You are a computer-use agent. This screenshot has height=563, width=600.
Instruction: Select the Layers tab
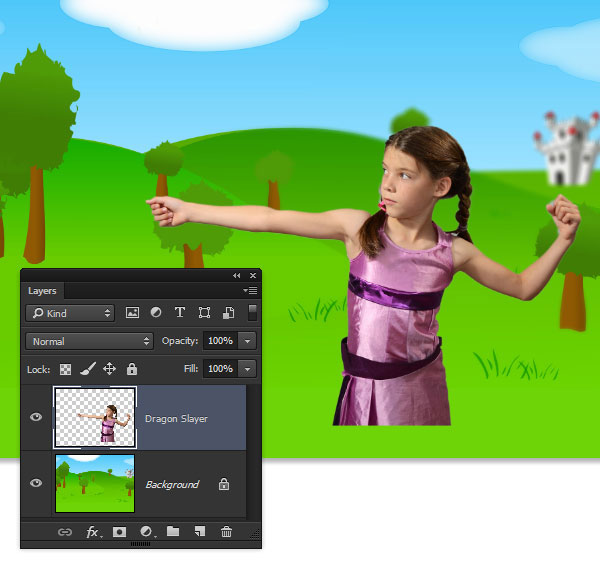point(42,291)
